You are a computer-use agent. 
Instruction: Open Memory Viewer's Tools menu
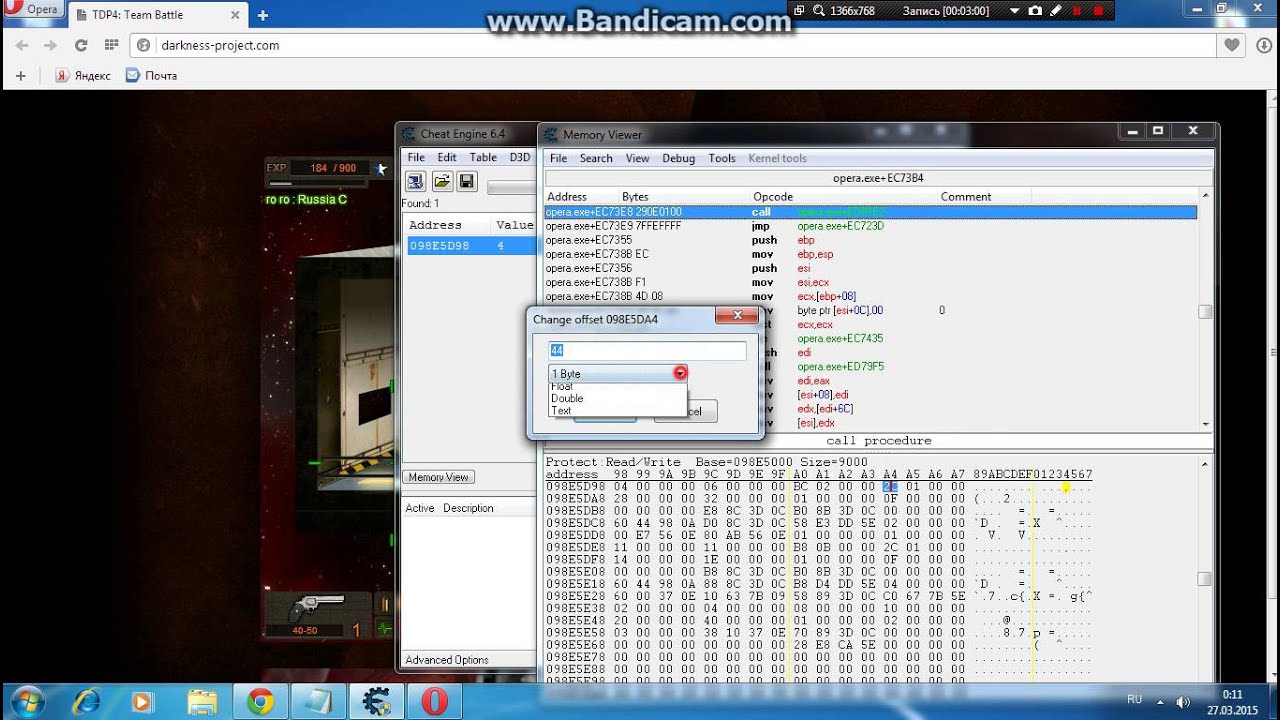[722, 158]
